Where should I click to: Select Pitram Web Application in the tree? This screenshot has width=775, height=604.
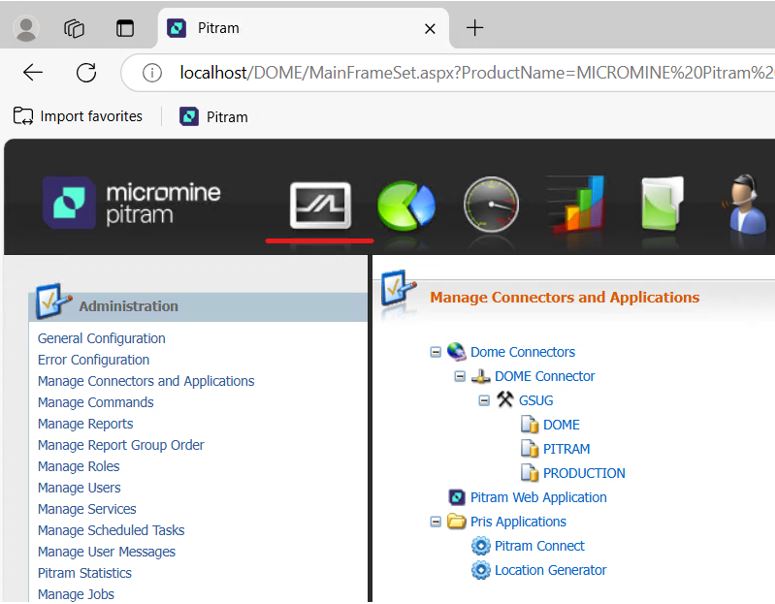pyautogui.click(x=538, y=497)
